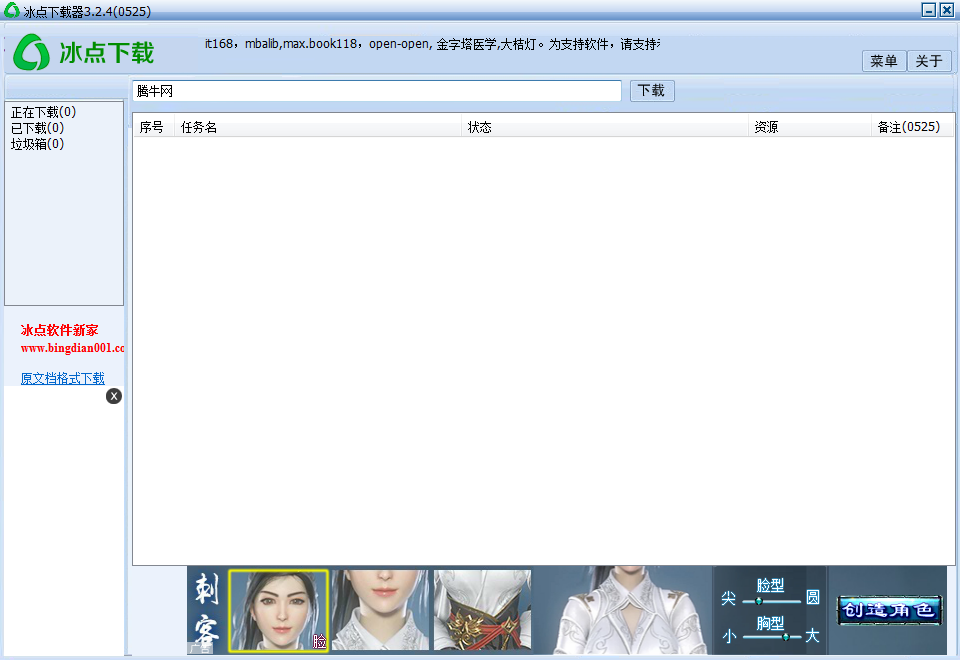The width and height of the screenshot is (960, 660).
Task: Select the highlighted face thumbnail
Action: pos(278,610)
